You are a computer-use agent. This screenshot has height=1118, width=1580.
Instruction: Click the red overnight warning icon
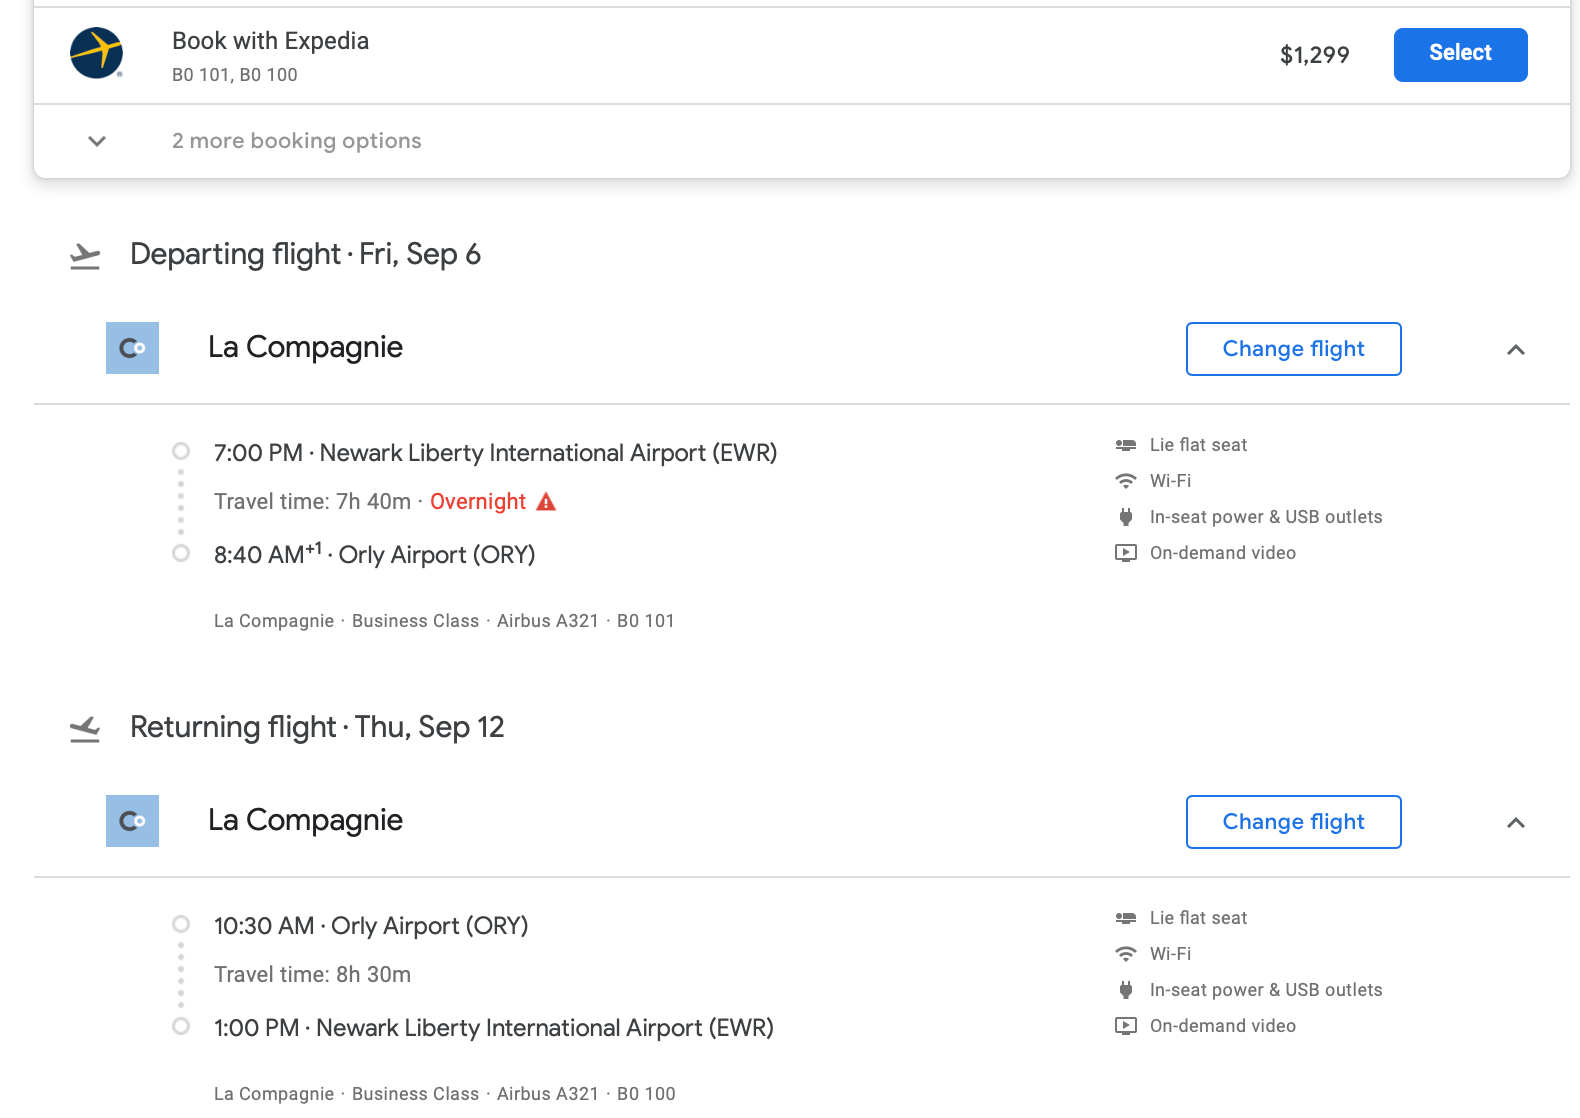pyautogui.click(x=546, y=502)
